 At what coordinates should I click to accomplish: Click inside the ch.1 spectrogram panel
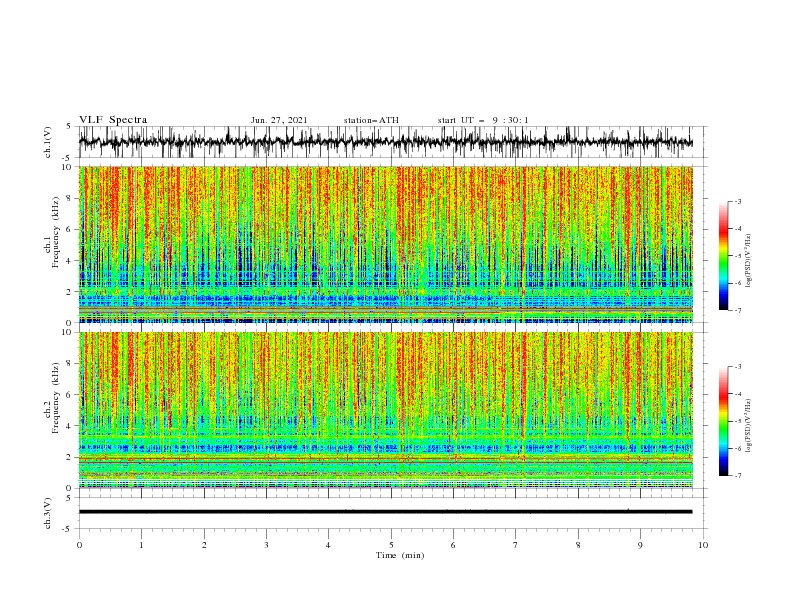385,244
